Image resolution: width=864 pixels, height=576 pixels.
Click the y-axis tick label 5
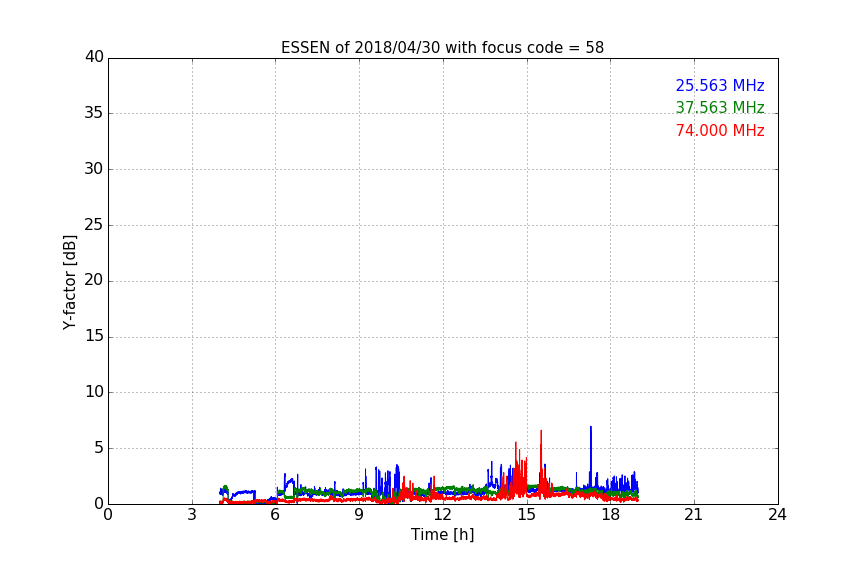[99, 448]
